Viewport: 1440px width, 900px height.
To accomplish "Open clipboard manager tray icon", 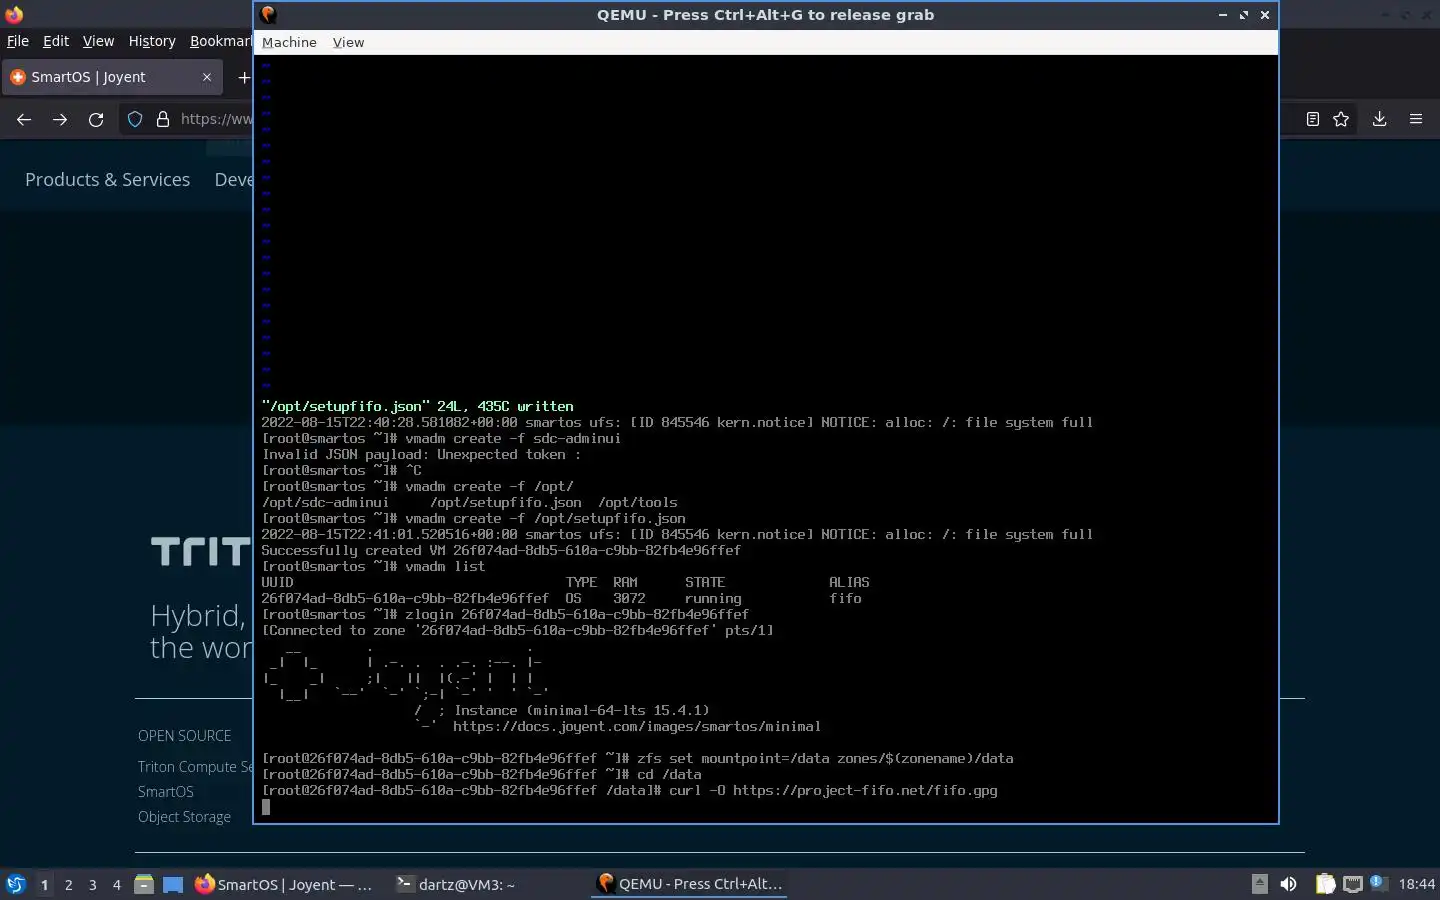I will [x=1325, y=884].
